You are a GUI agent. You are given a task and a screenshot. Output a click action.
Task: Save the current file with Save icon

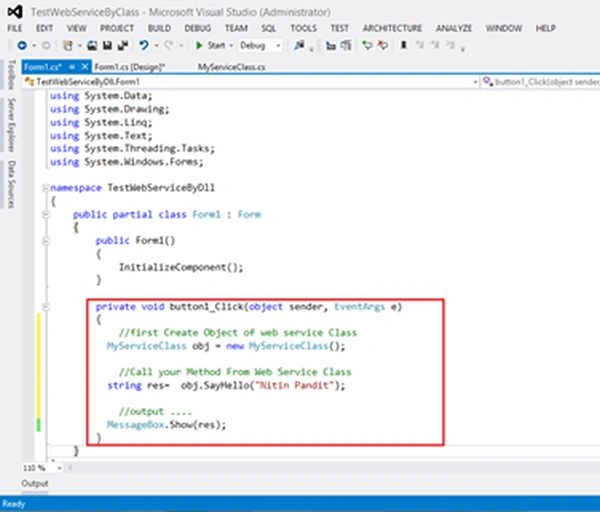pyautogui.click(x=108, y=46)
